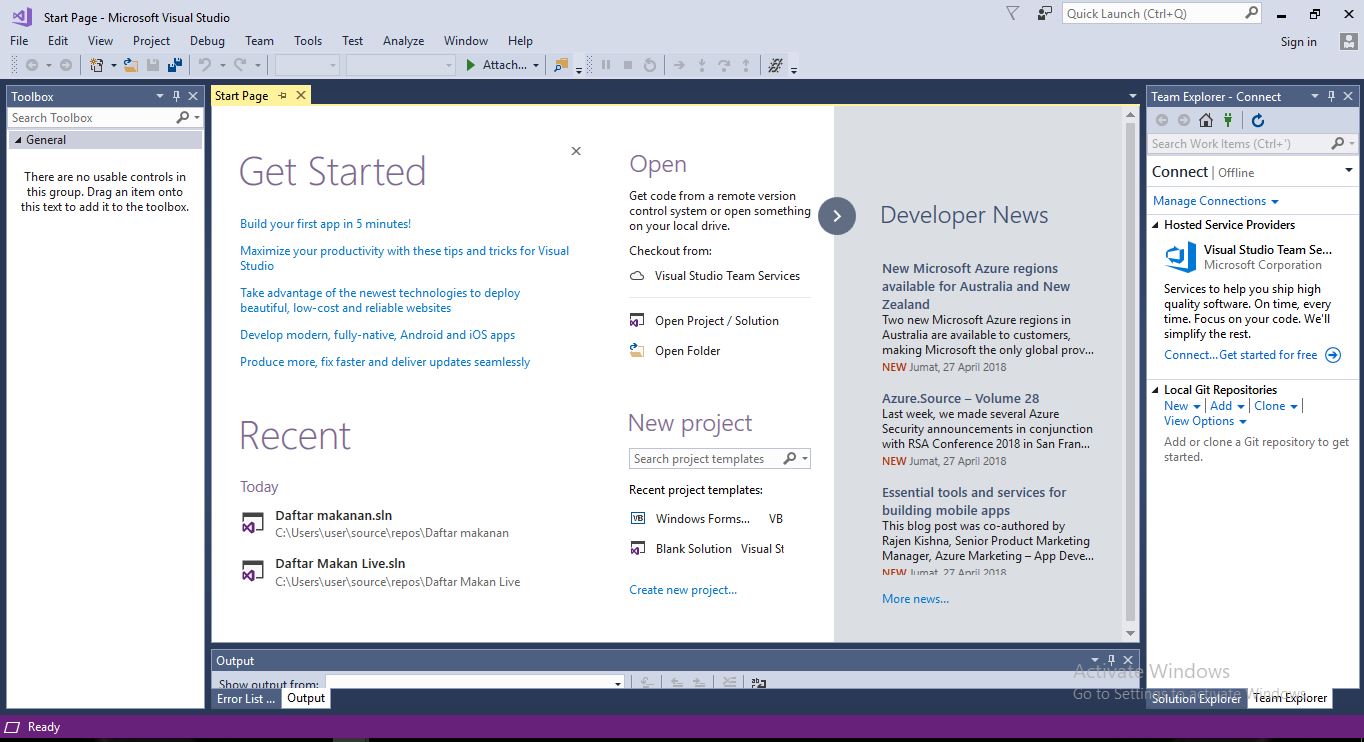
Task: Click the Toggle Word Wrap icon in Output
Action: pyautogui.click(x=759, y=683)
